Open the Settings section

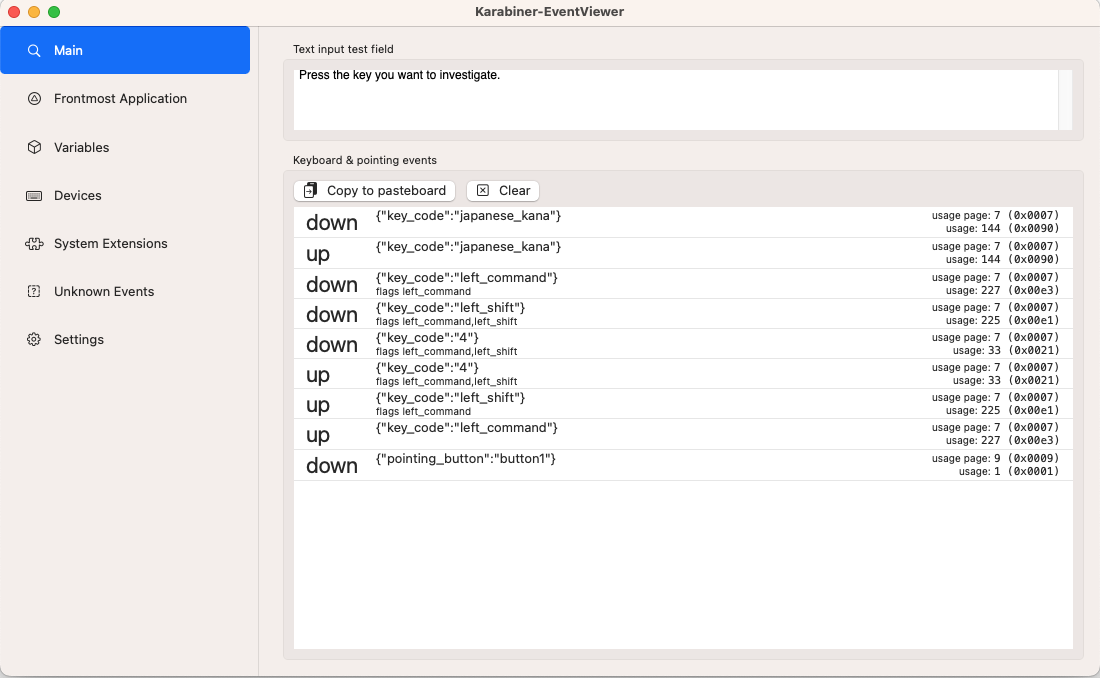pyautogui.click(x=125, y=340)
